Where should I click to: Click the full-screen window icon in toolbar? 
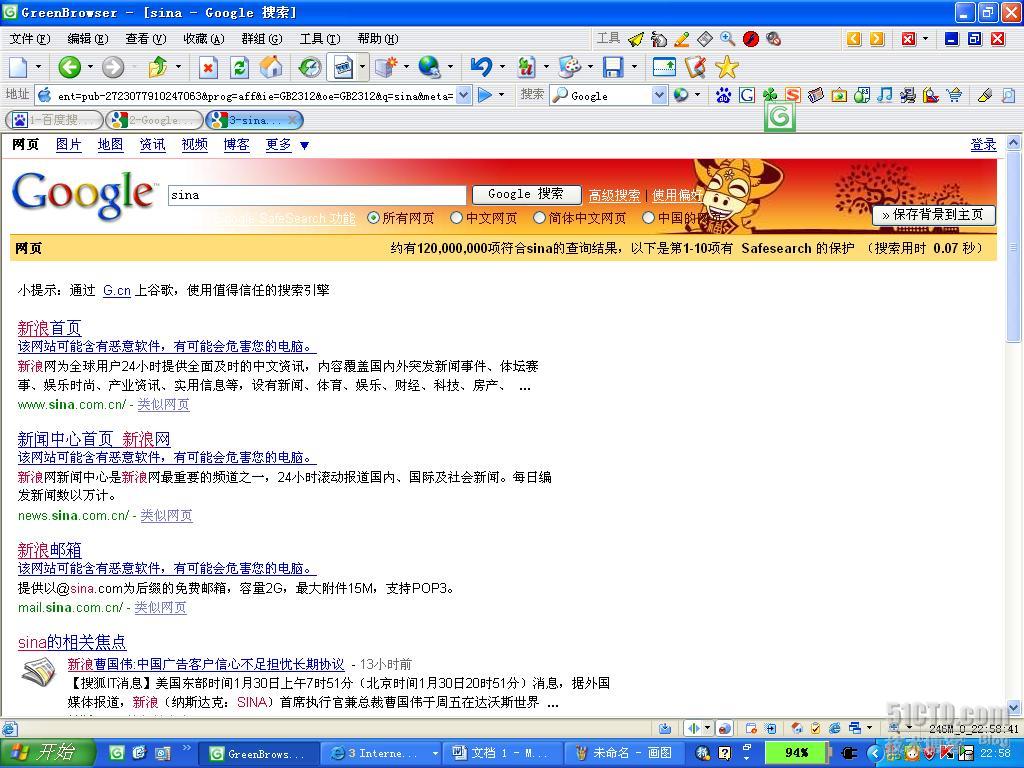[664, 67]
